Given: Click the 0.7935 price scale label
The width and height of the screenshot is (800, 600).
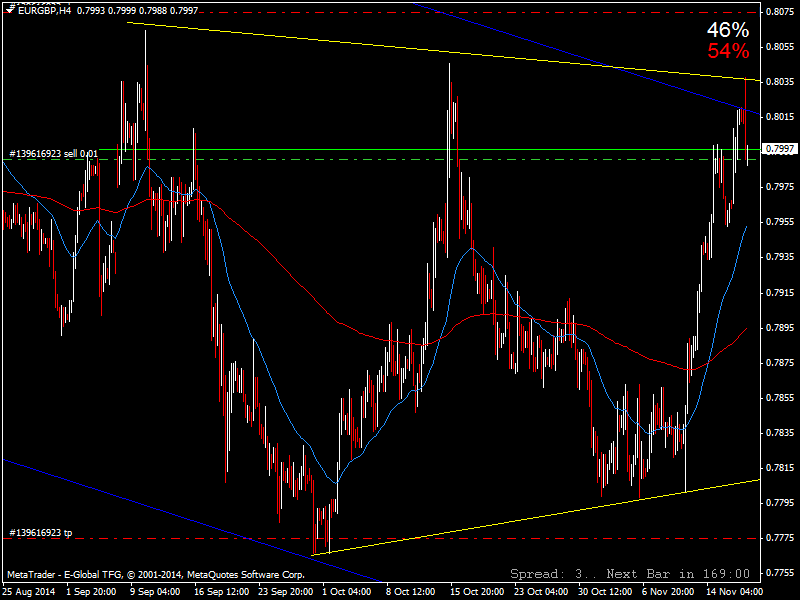Looking at the screenshot, I should coord(780,257).
